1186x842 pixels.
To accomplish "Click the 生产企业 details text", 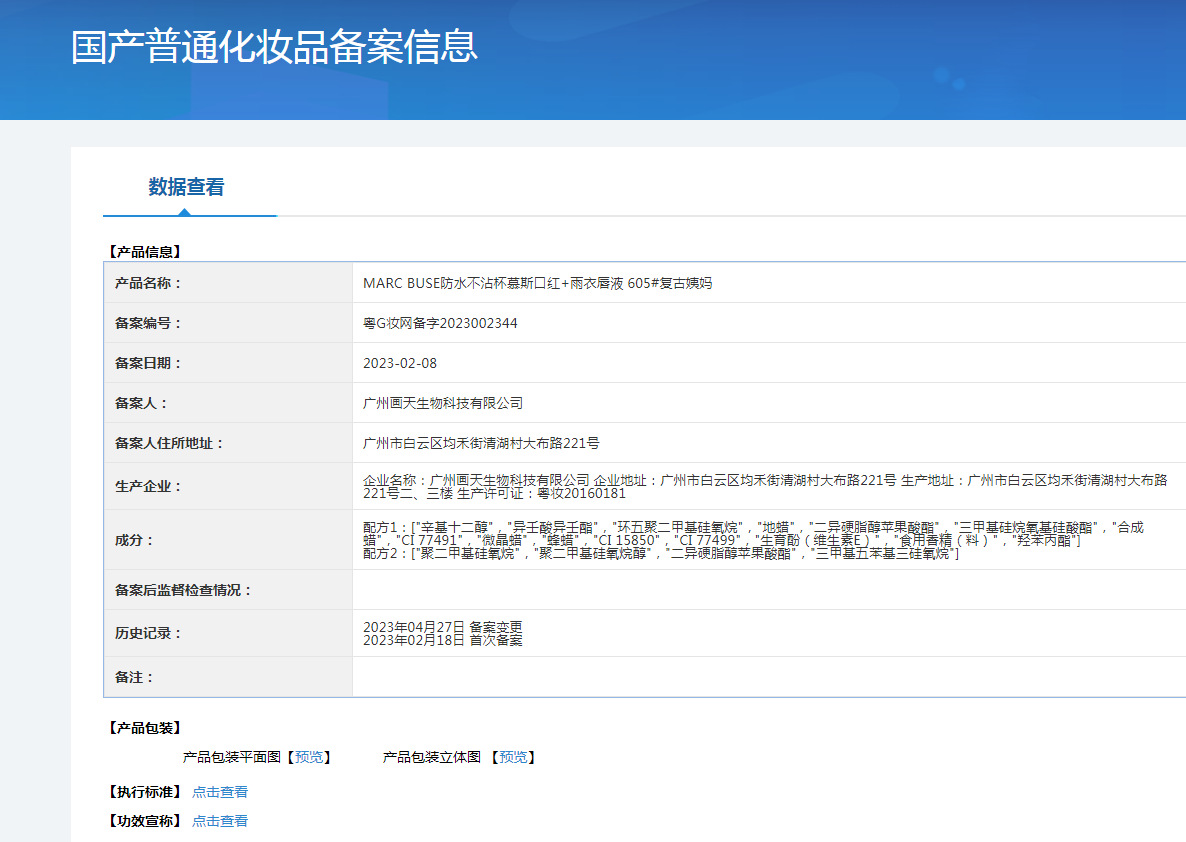I will click(x=765, y=486).
